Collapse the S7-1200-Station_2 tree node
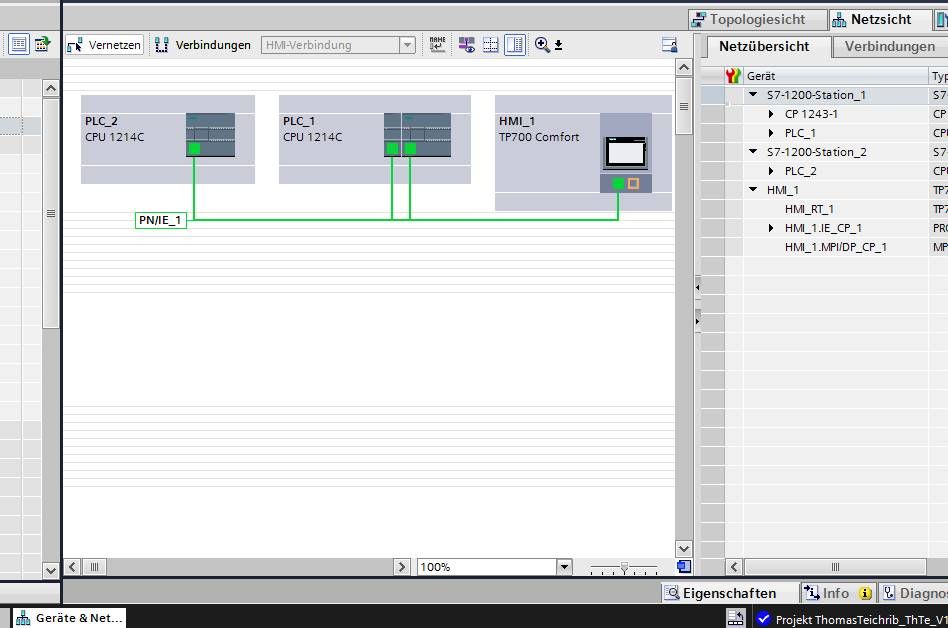The height and width of the screenshot is (628, 948). pyautogui.click(x=753, y=152)
